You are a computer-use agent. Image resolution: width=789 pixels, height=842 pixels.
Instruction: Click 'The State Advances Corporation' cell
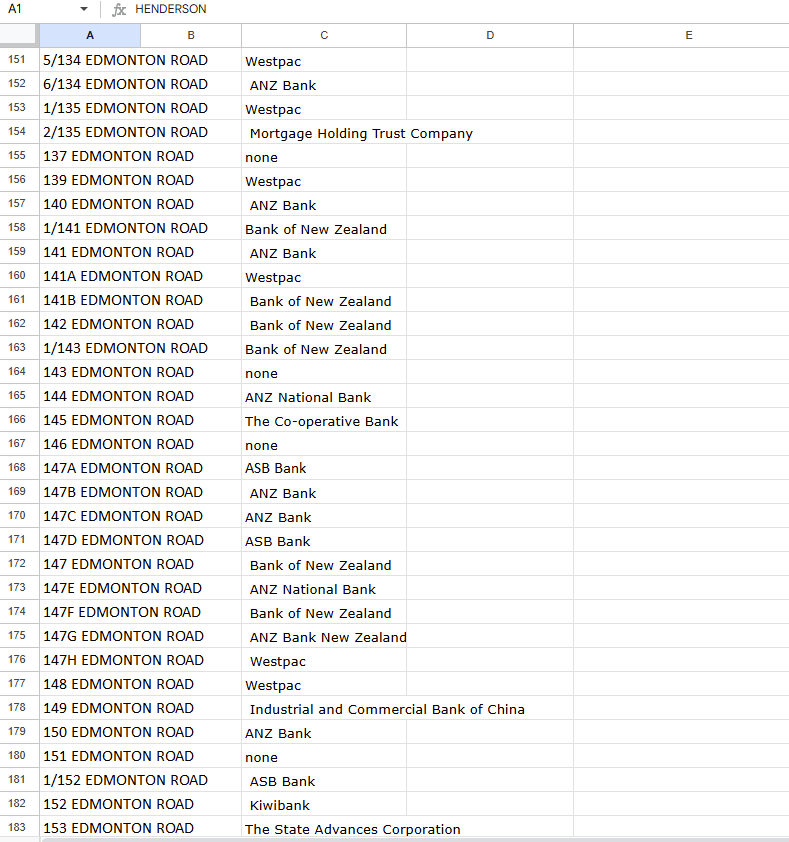tap(352, 829)
